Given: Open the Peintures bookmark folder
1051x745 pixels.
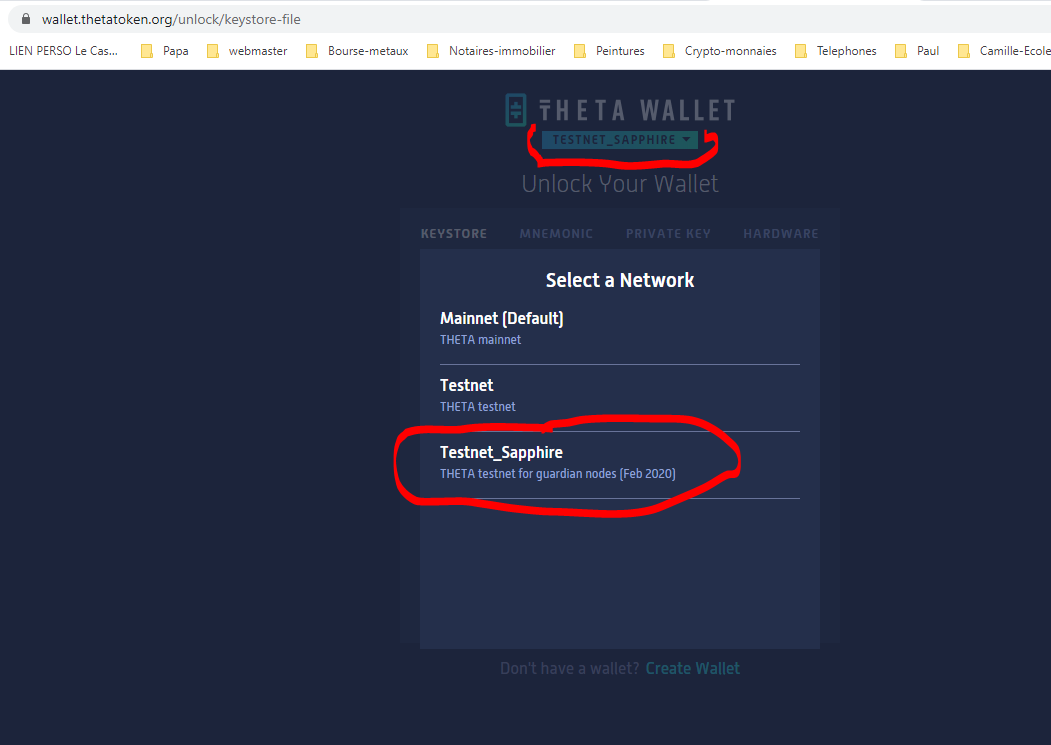Looking at the screenshot, I should click(x=609, y=51).
